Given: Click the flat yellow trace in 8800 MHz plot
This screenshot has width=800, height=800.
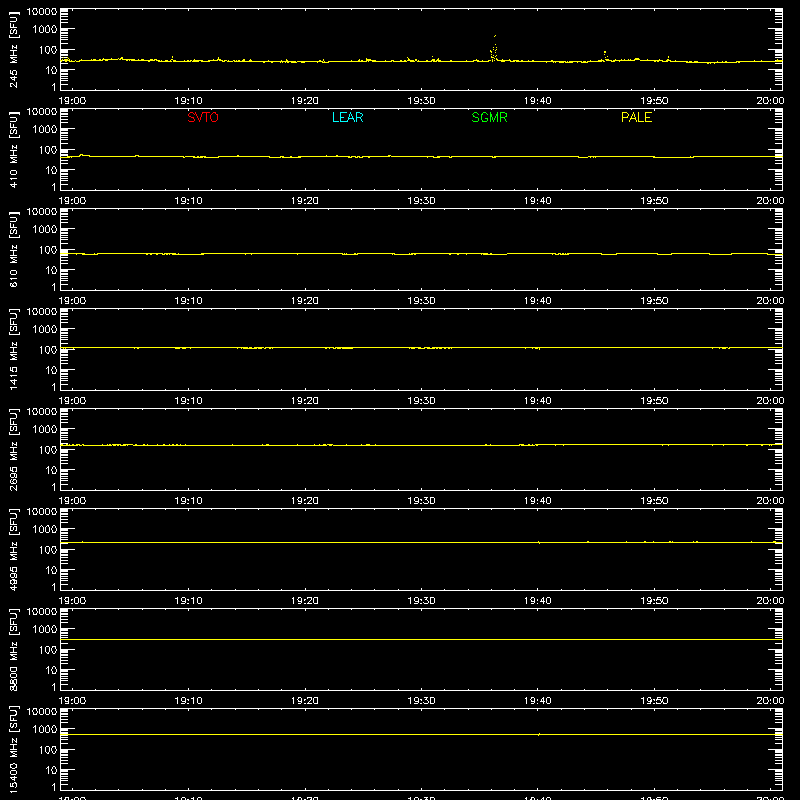Looking at the screenshot, I should pos(421,639).
